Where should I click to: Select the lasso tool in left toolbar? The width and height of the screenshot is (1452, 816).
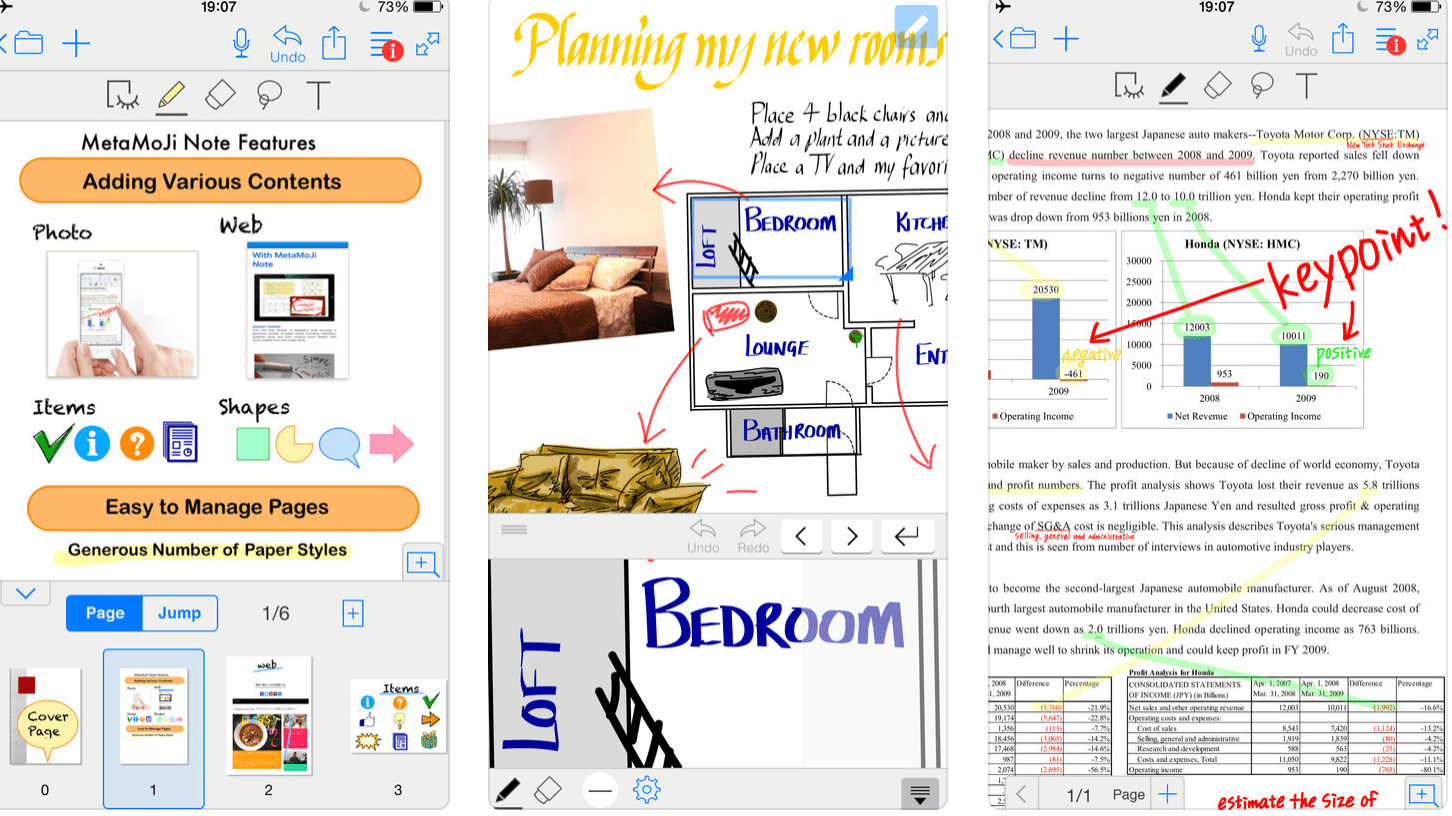pos(268,94)
